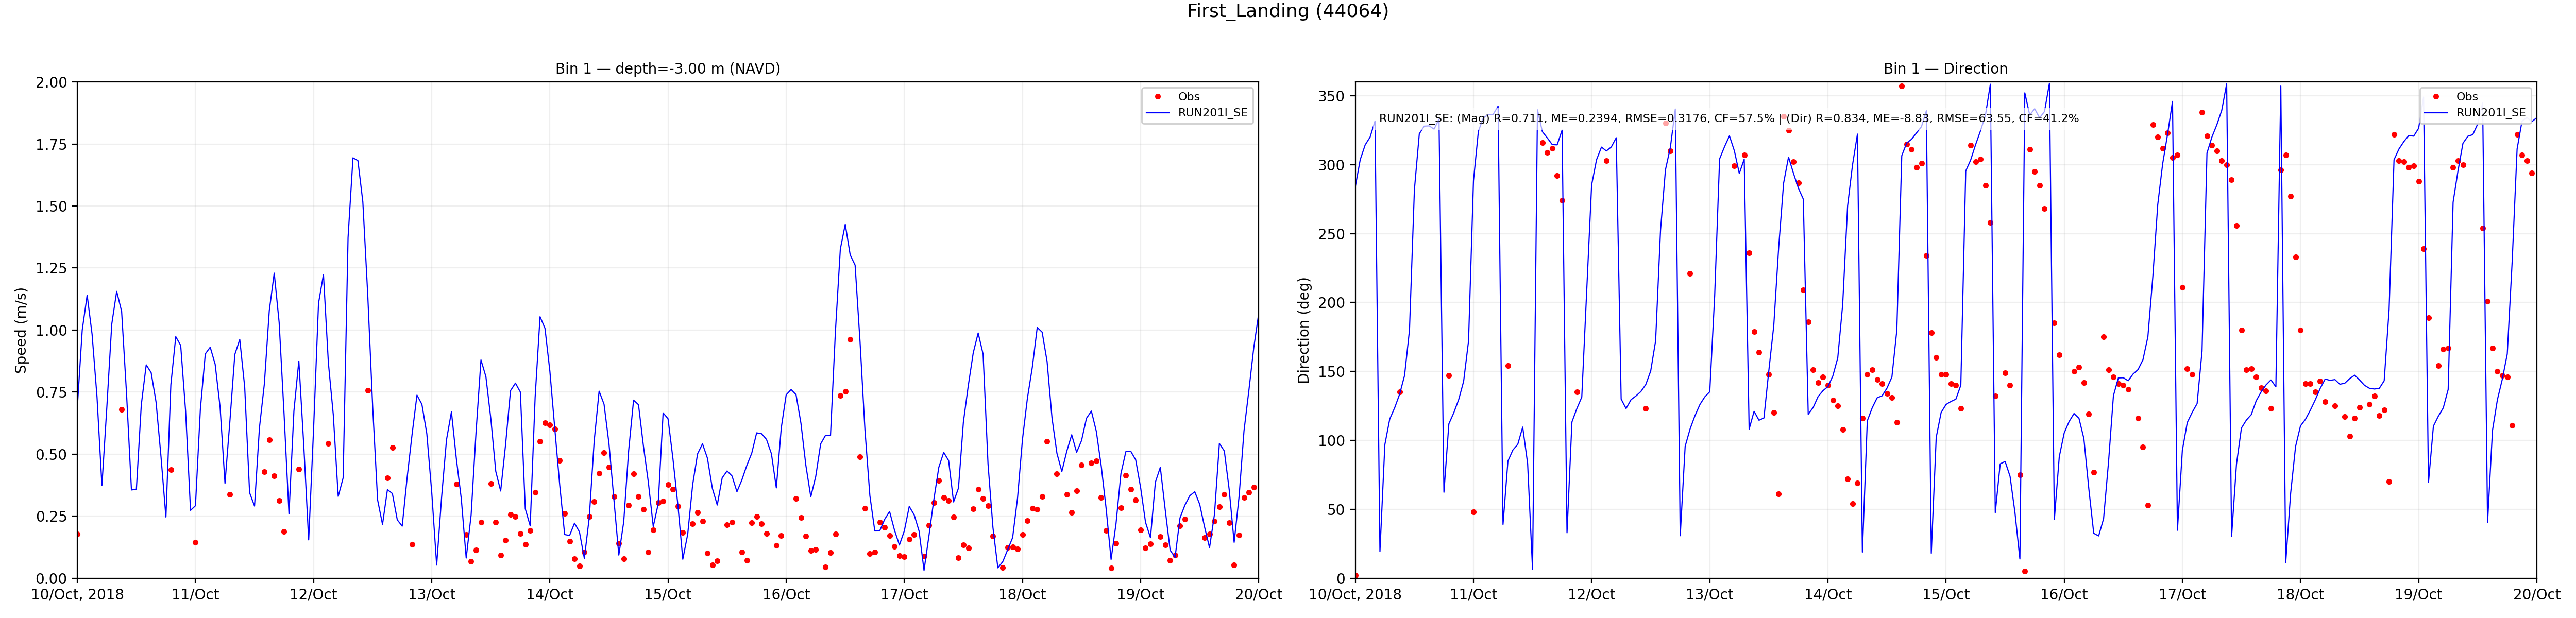Screen dimensions: 2576x618
Task: Click "15/Oct" date tick under speed plot
Action: pos(667,595)
